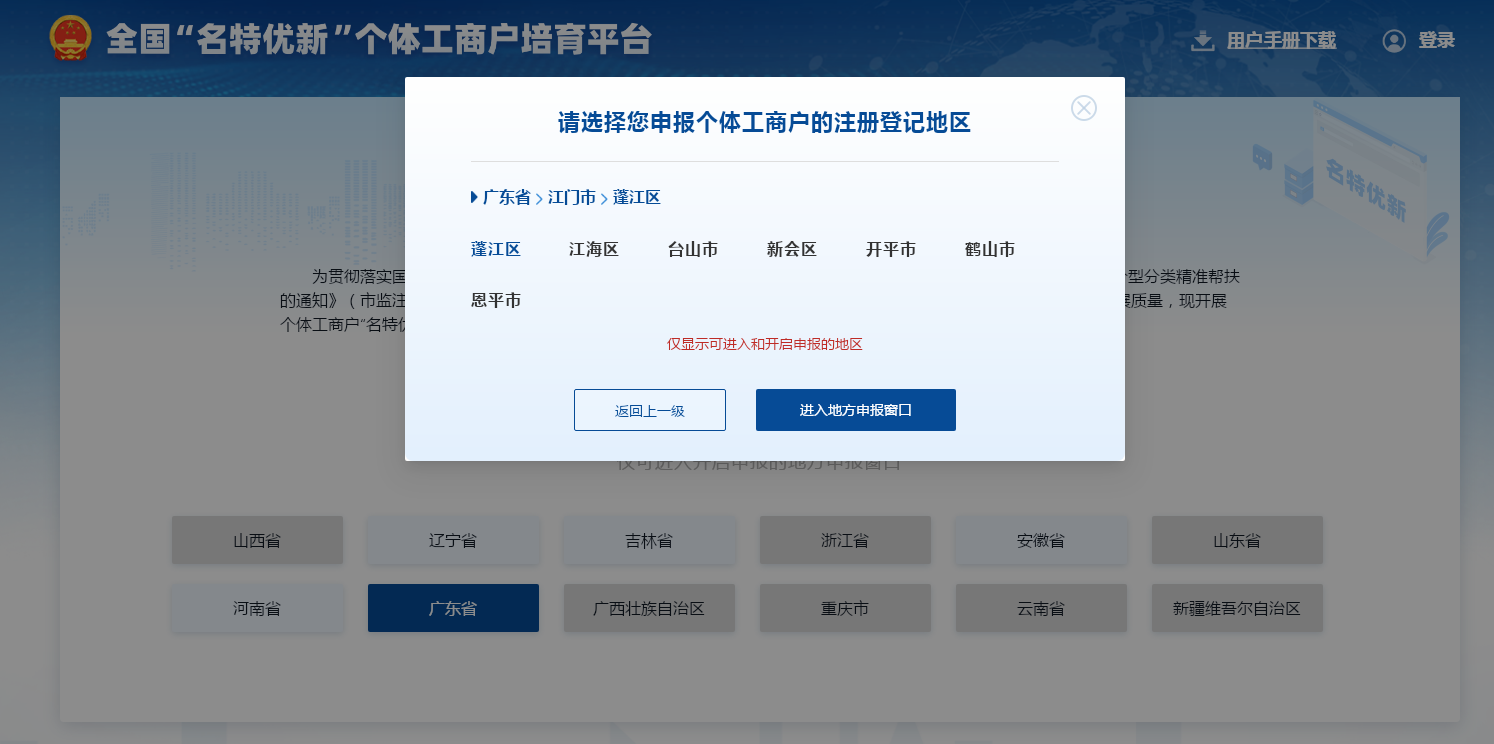The width and height of the screenshot is (1494, 744).
Task: Click 登录 to sign in
Action: (x=1436, y=40)
